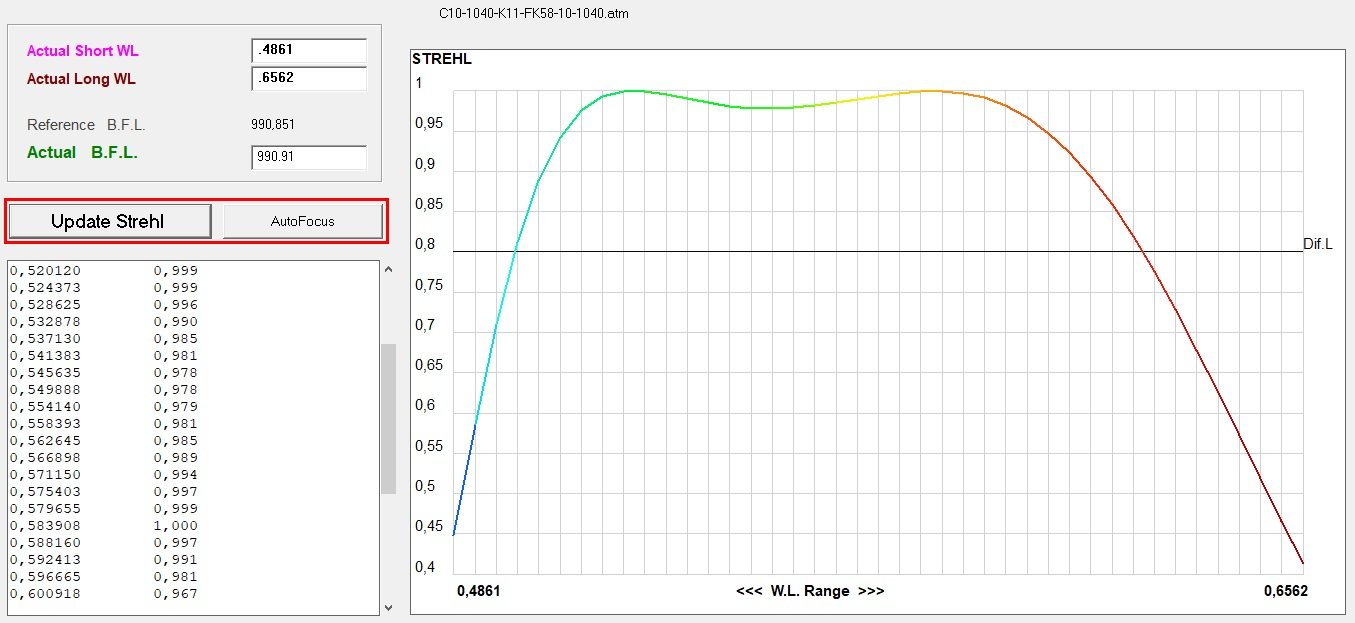
Task: Click the file name C10-1040-K11-FK58-10-1040.atm
Action: (x=535, y=13)
